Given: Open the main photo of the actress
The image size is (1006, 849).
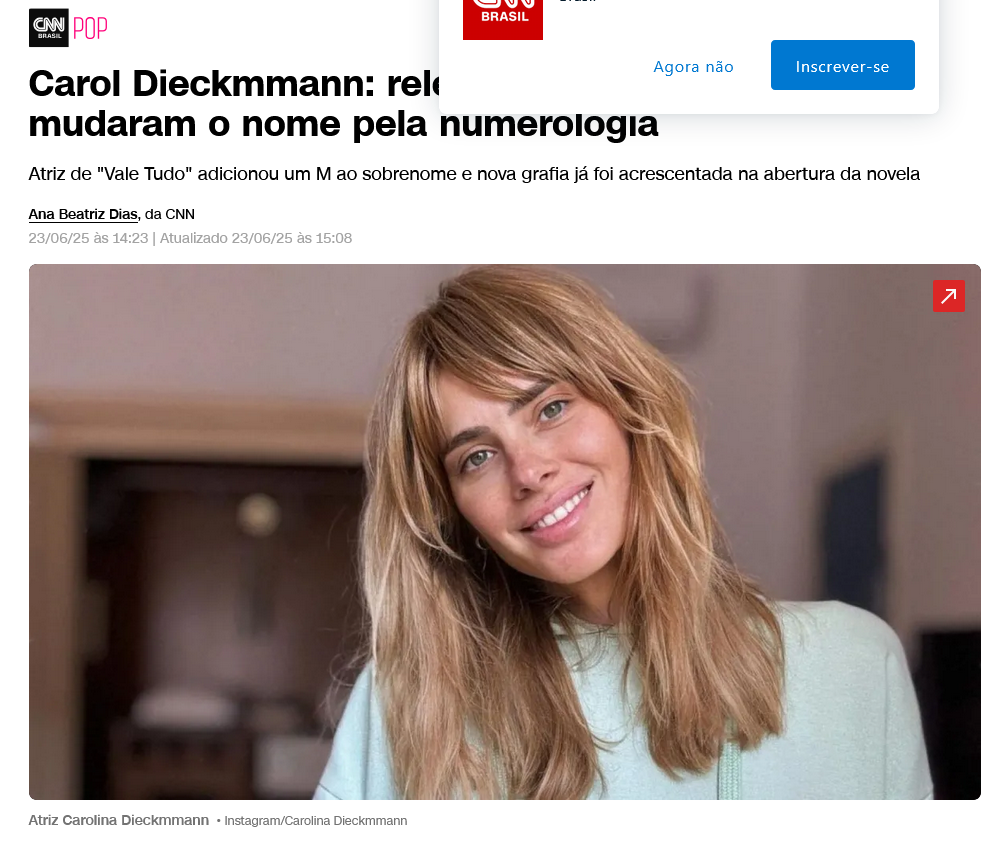Looking at the screenshot, I should [x=504, y=531].
